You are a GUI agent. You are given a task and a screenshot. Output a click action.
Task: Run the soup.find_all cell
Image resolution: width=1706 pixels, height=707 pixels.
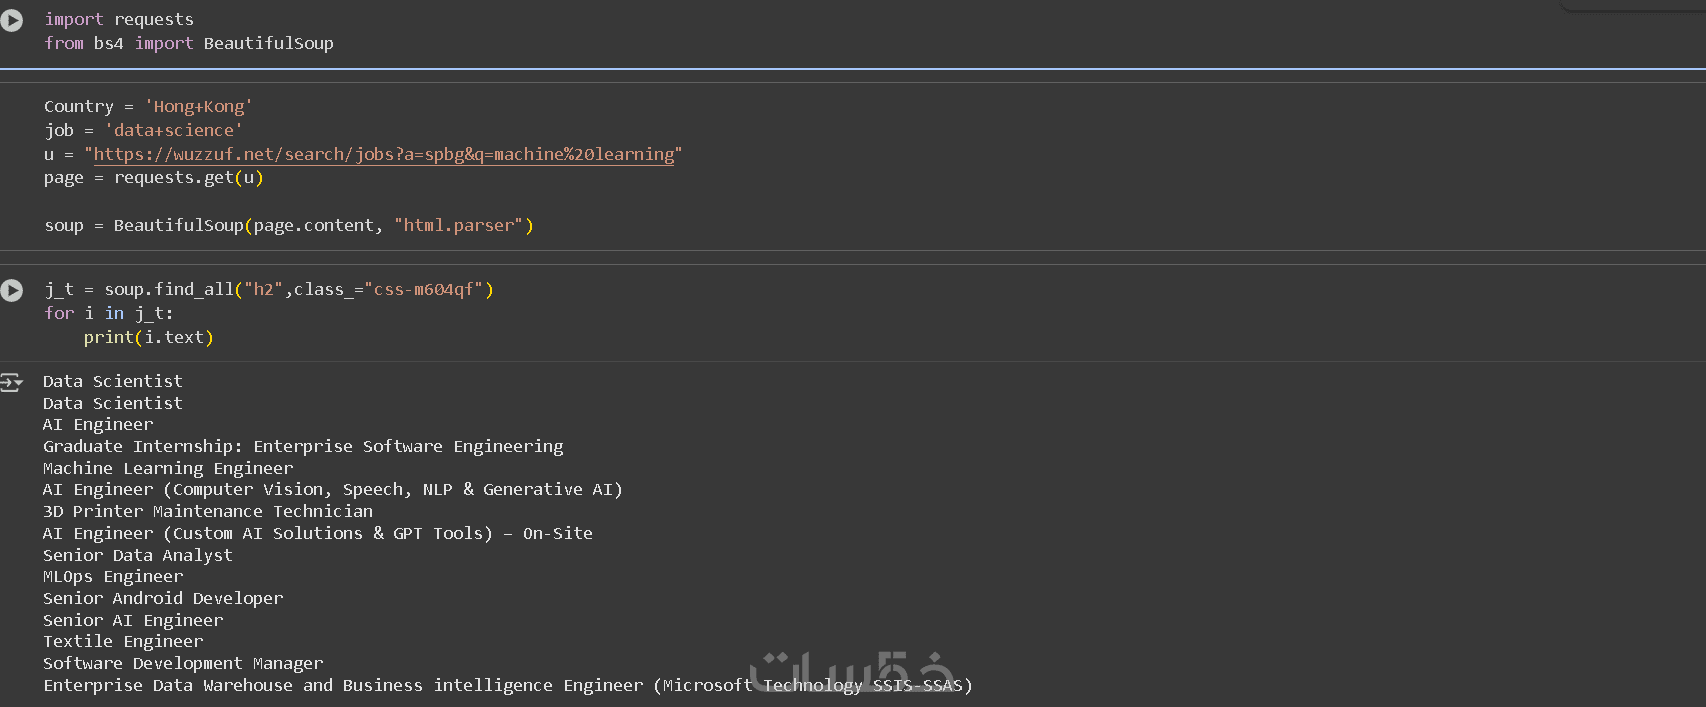12,290
